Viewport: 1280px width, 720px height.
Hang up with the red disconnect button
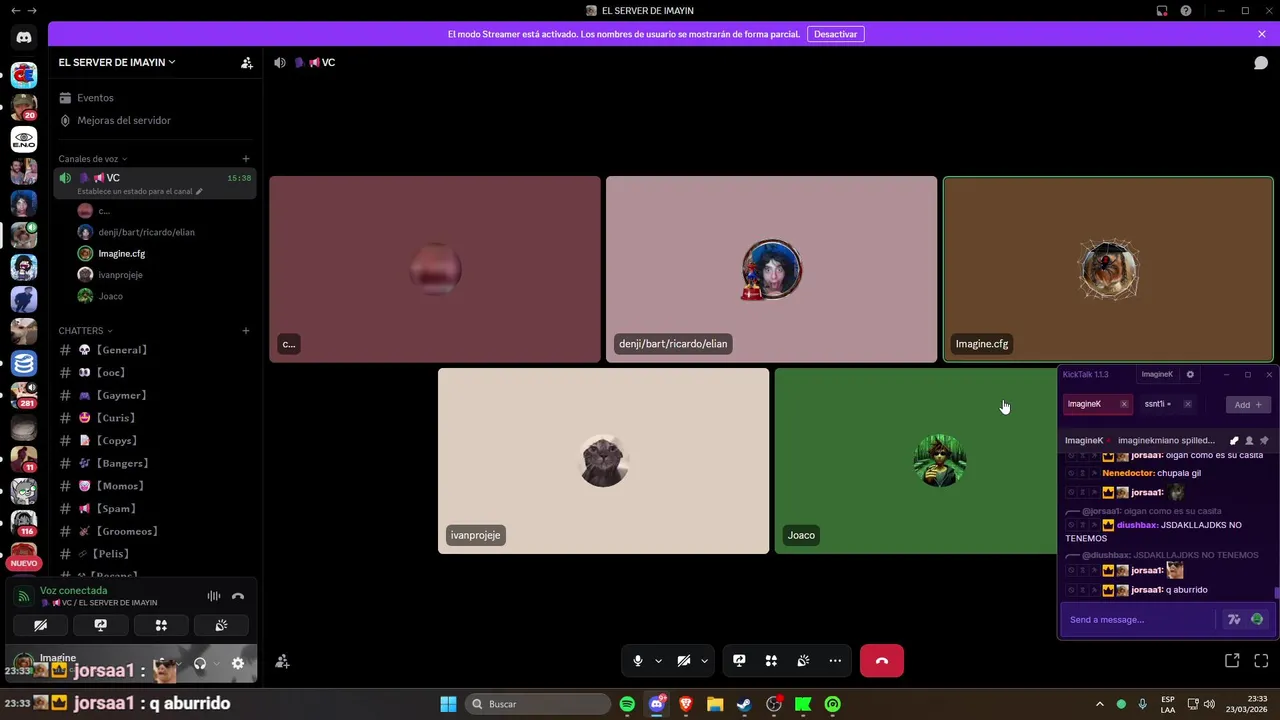point(882,661)
